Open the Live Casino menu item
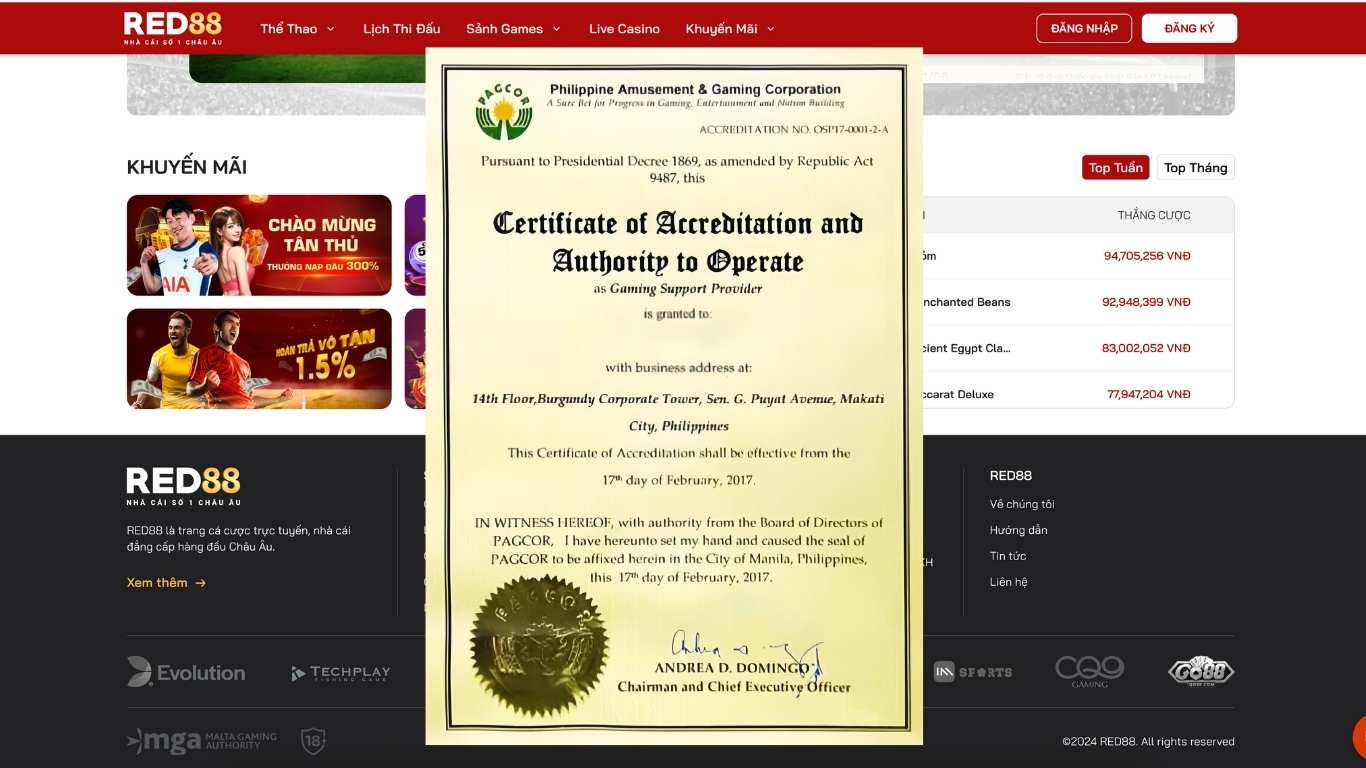Viewport: 1366px width, 768px height. point(624,29)
